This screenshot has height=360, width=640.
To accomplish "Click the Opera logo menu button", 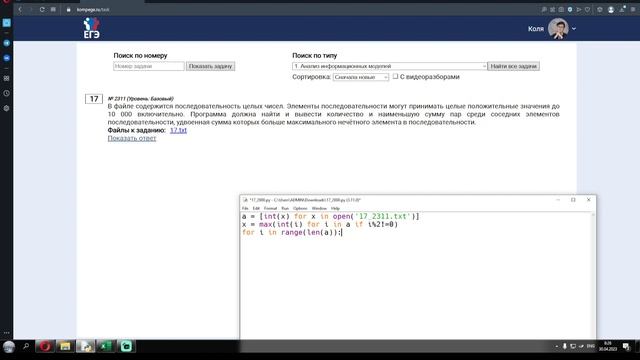I will point(6,2).
